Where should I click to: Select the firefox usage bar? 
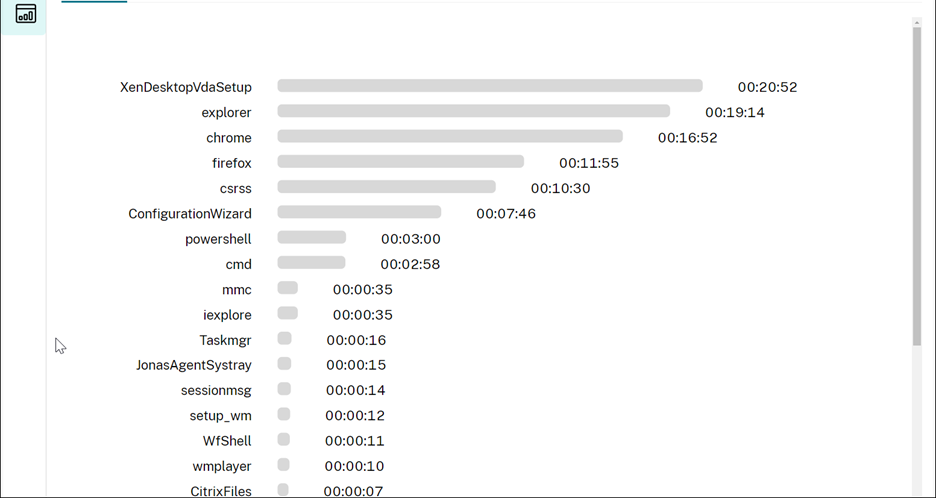pyautogui.click(x=400, y=162)
